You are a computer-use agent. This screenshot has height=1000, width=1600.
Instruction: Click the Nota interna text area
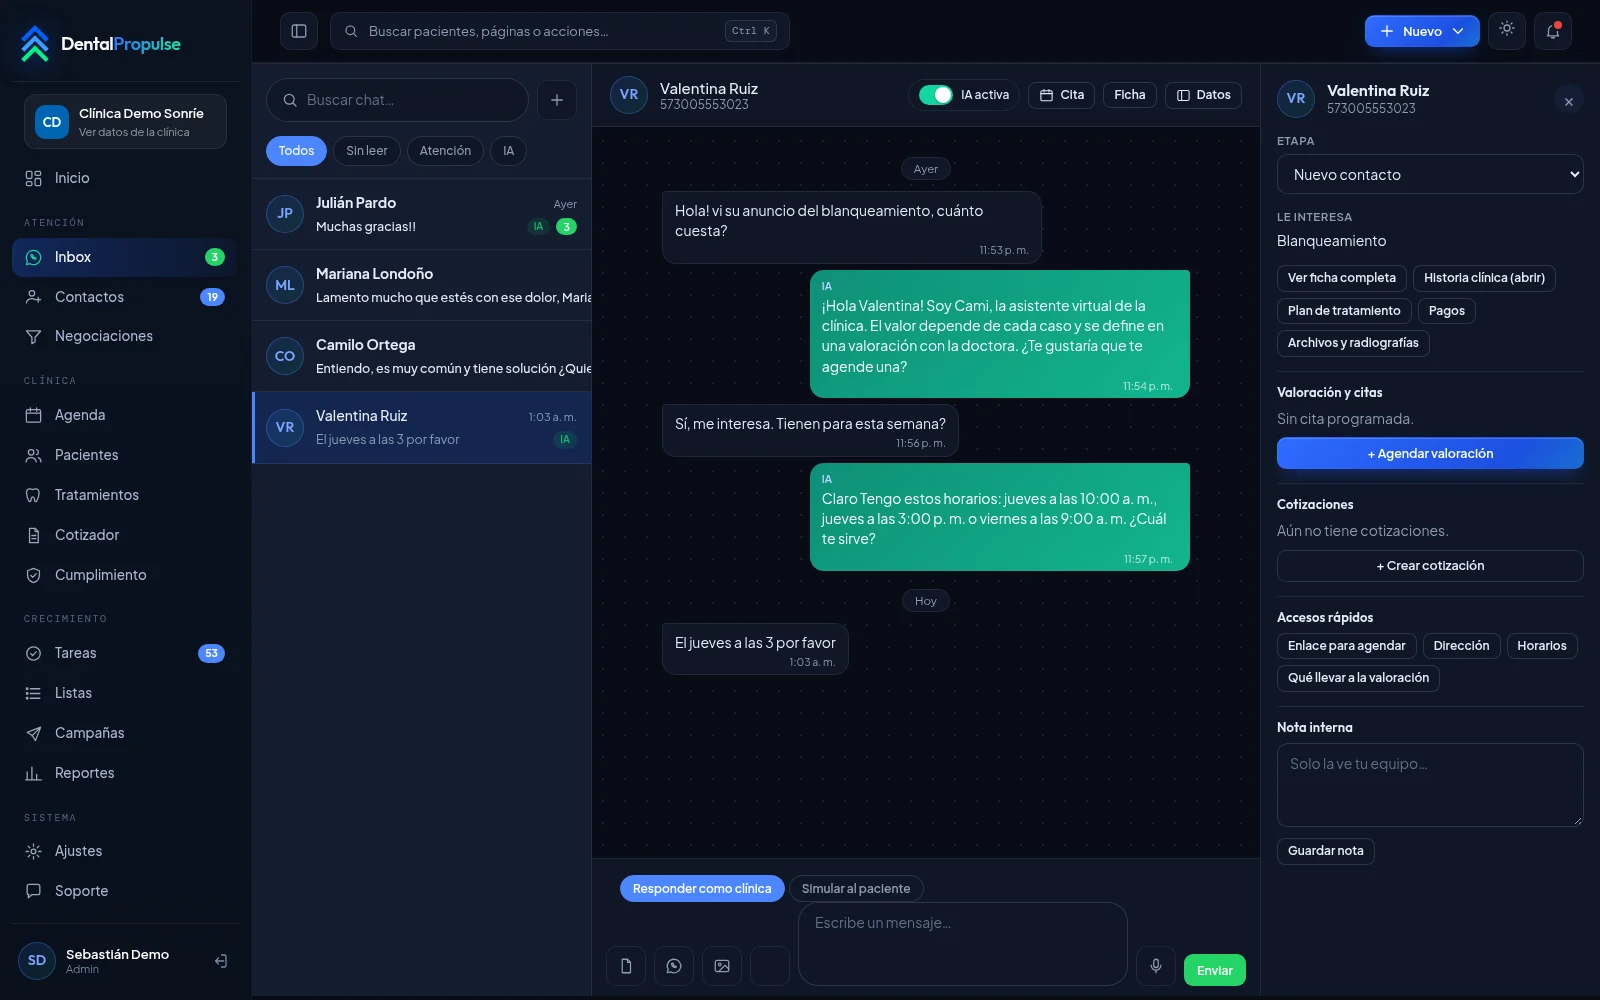pos(1430,785)
